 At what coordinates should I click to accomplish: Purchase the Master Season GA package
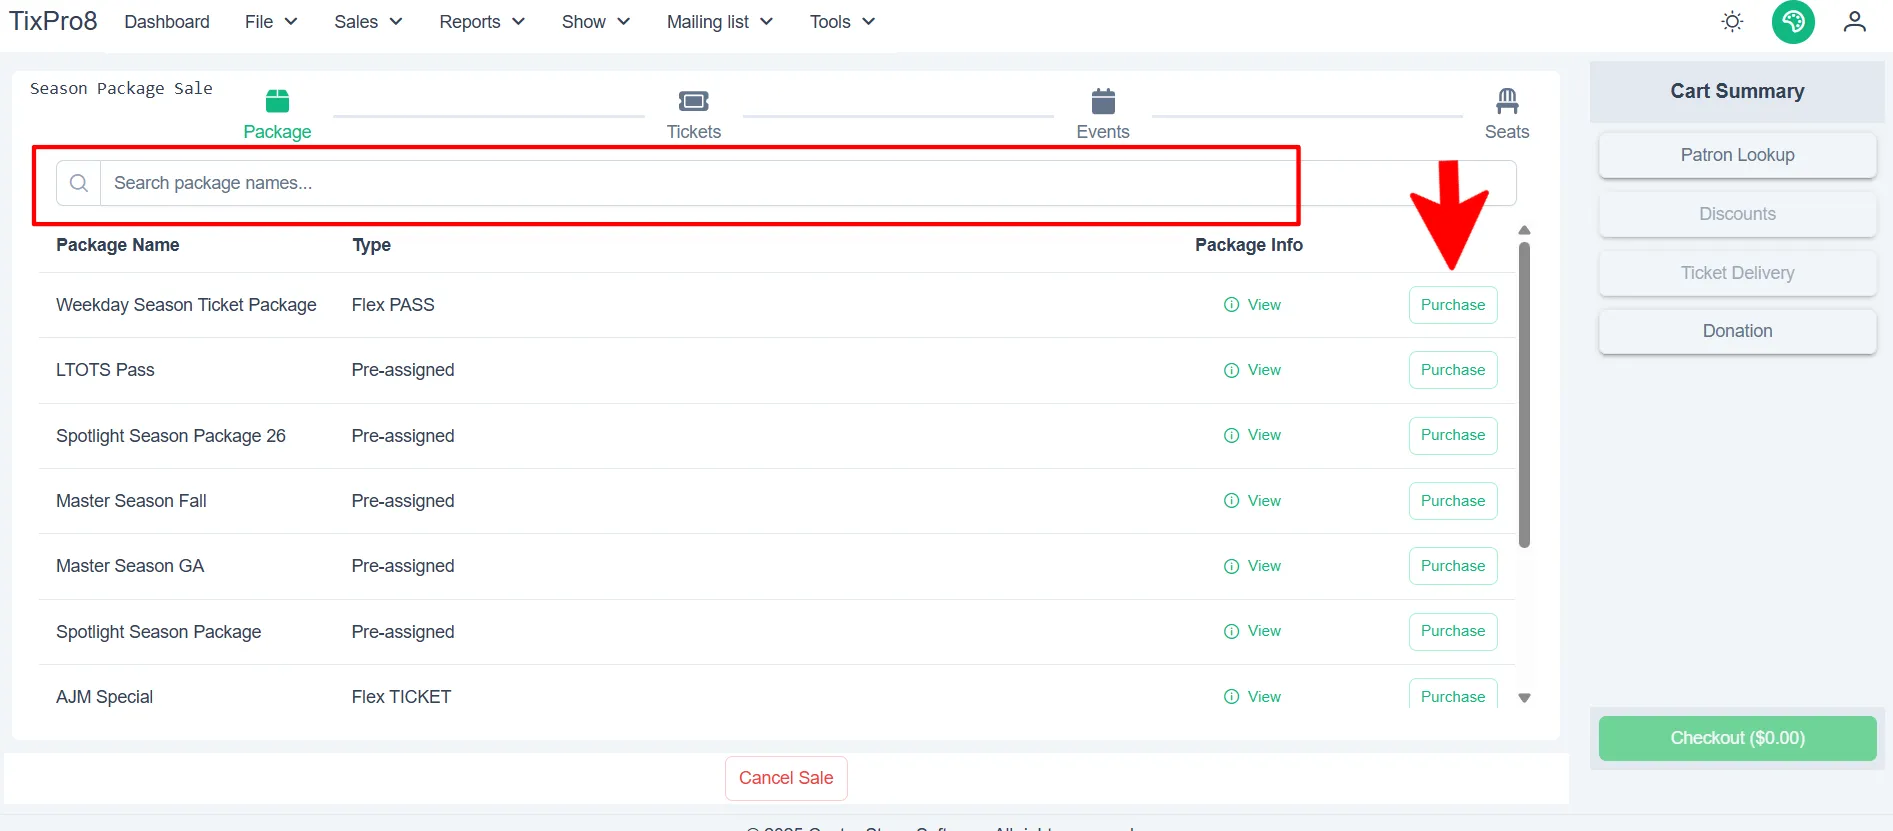tap(1452, 566)
